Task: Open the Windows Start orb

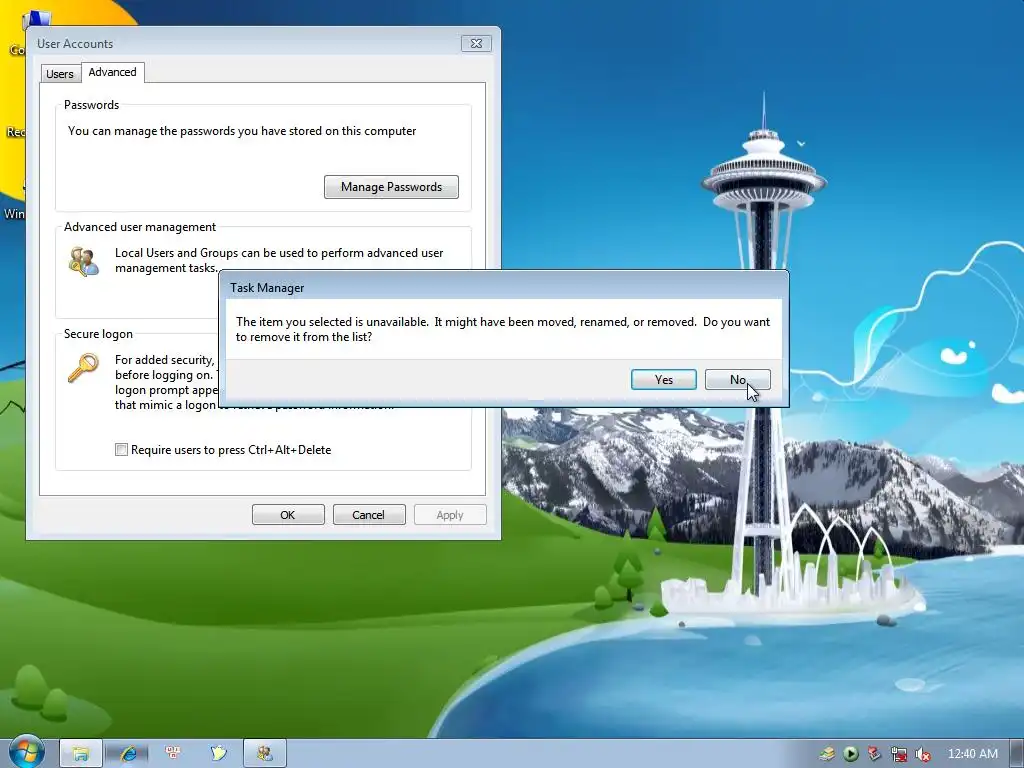Action: (x=27, y=752)
